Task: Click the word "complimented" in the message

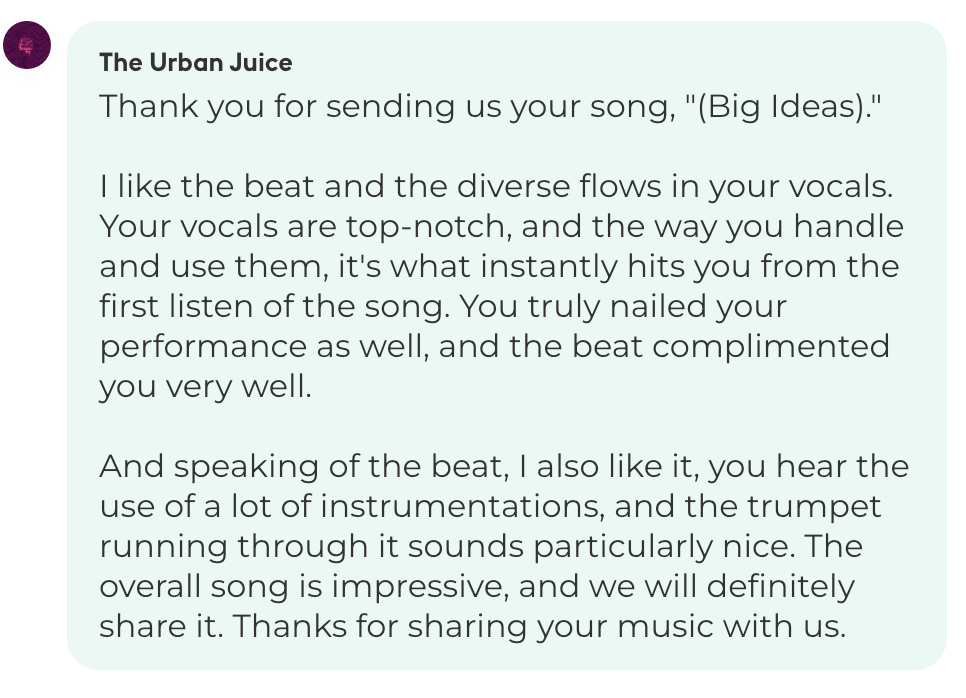Action: [771, 347]
